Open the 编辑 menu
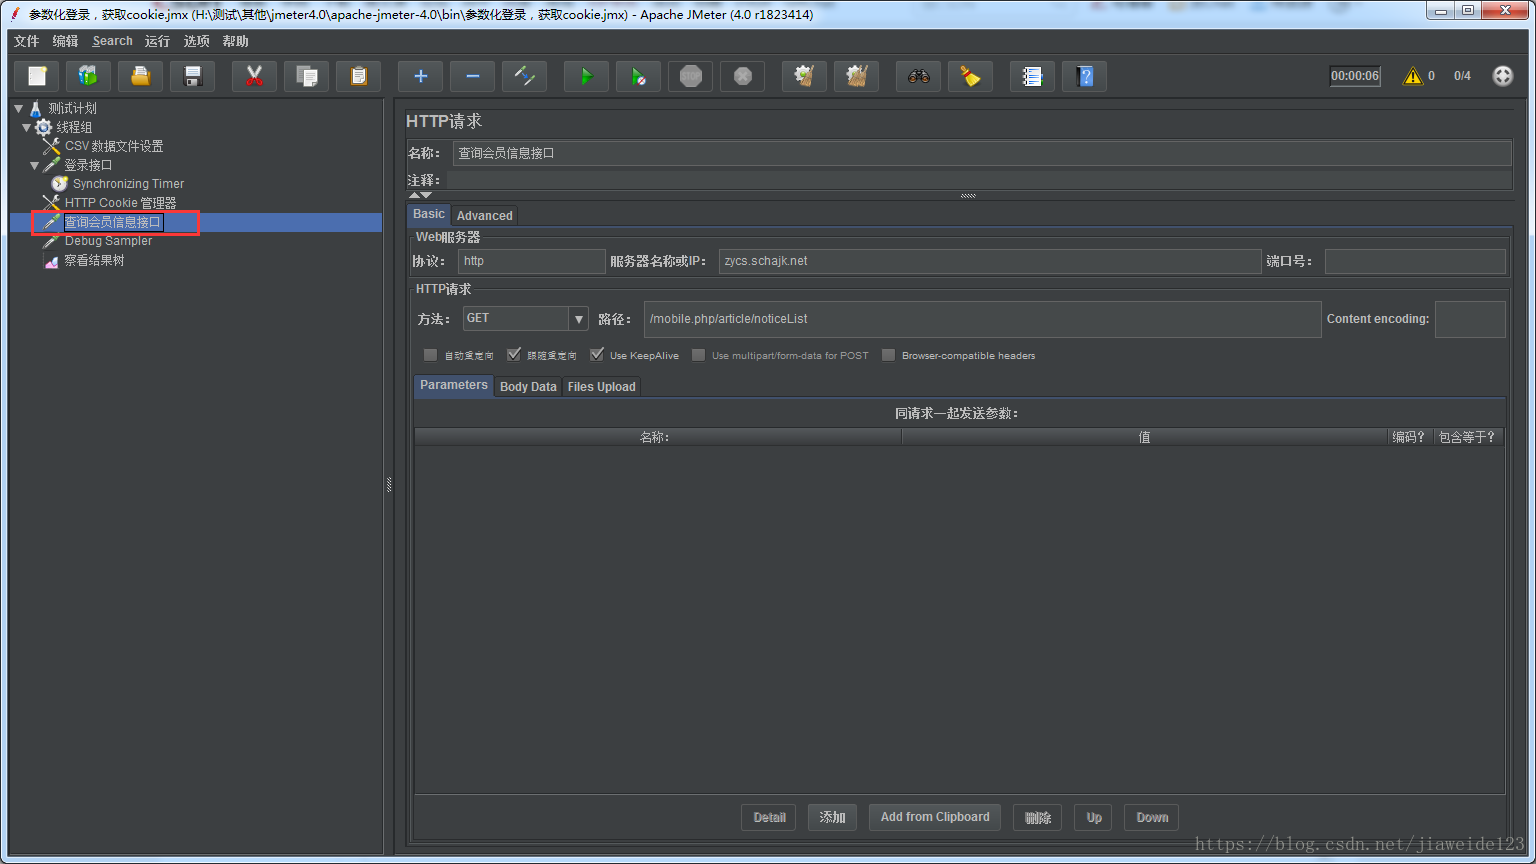The width and height of the screenshot is (1536, 864). pos(65,41)
